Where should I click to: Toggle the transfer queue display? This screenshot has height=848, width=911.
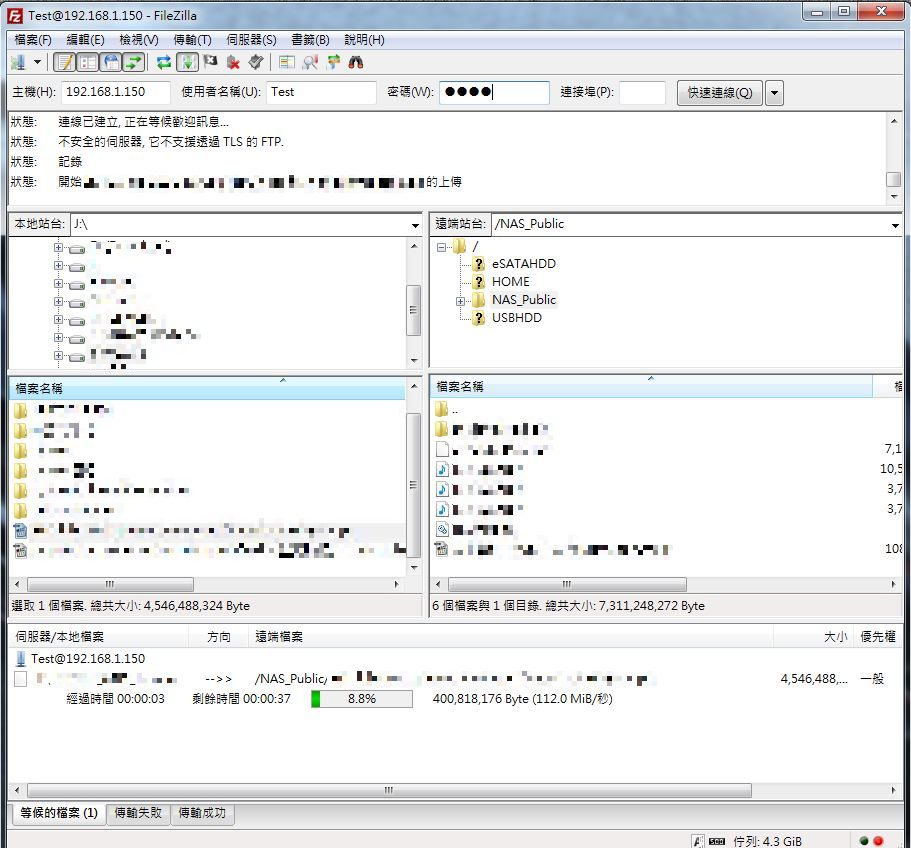pyautogui.click(x=134, y=62)
